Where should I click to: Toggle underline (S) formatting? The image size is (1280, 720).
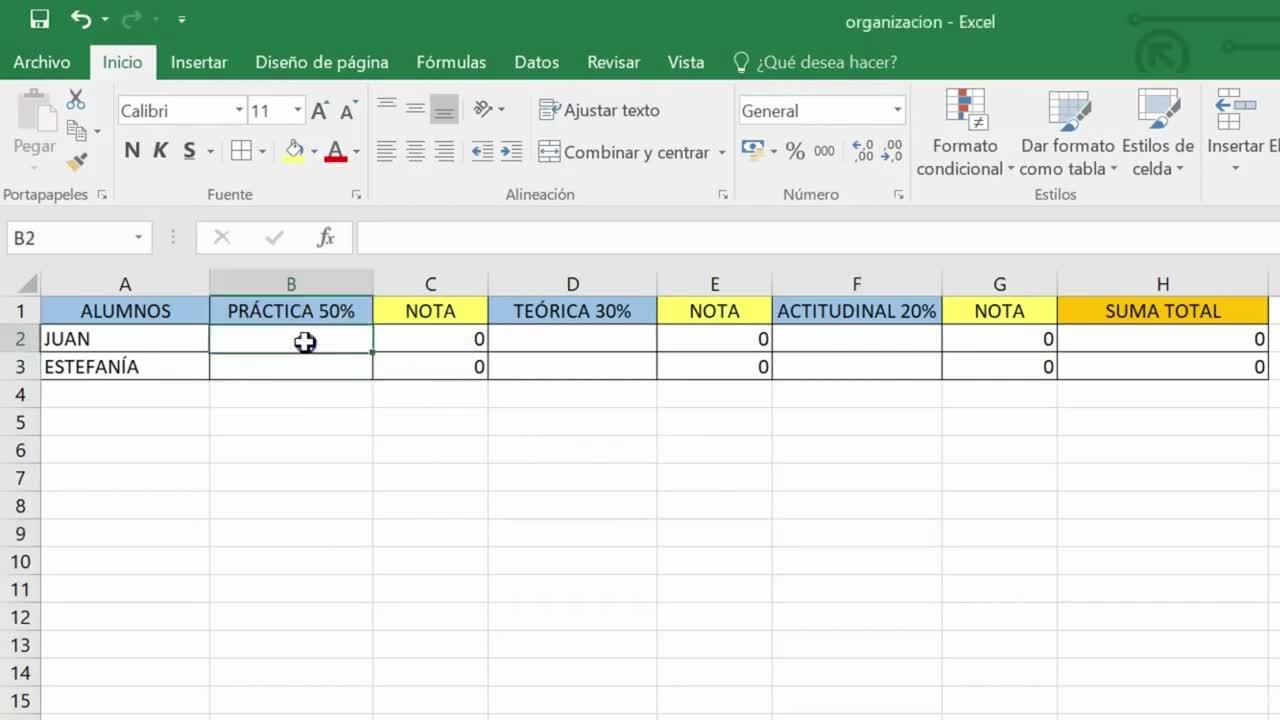coord(189,151)
